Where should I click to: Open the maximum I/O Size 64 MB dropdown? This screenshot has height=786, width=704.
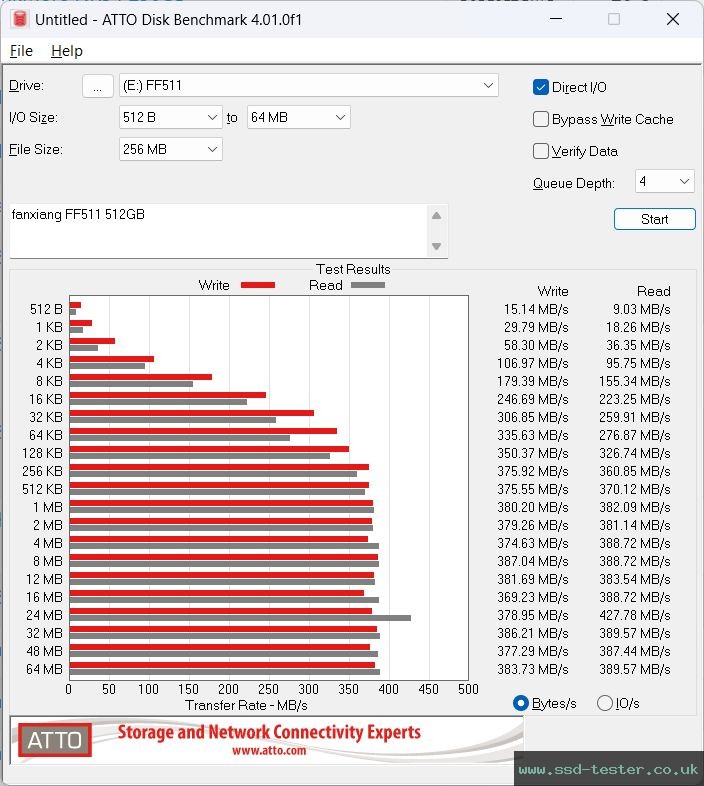298,117
